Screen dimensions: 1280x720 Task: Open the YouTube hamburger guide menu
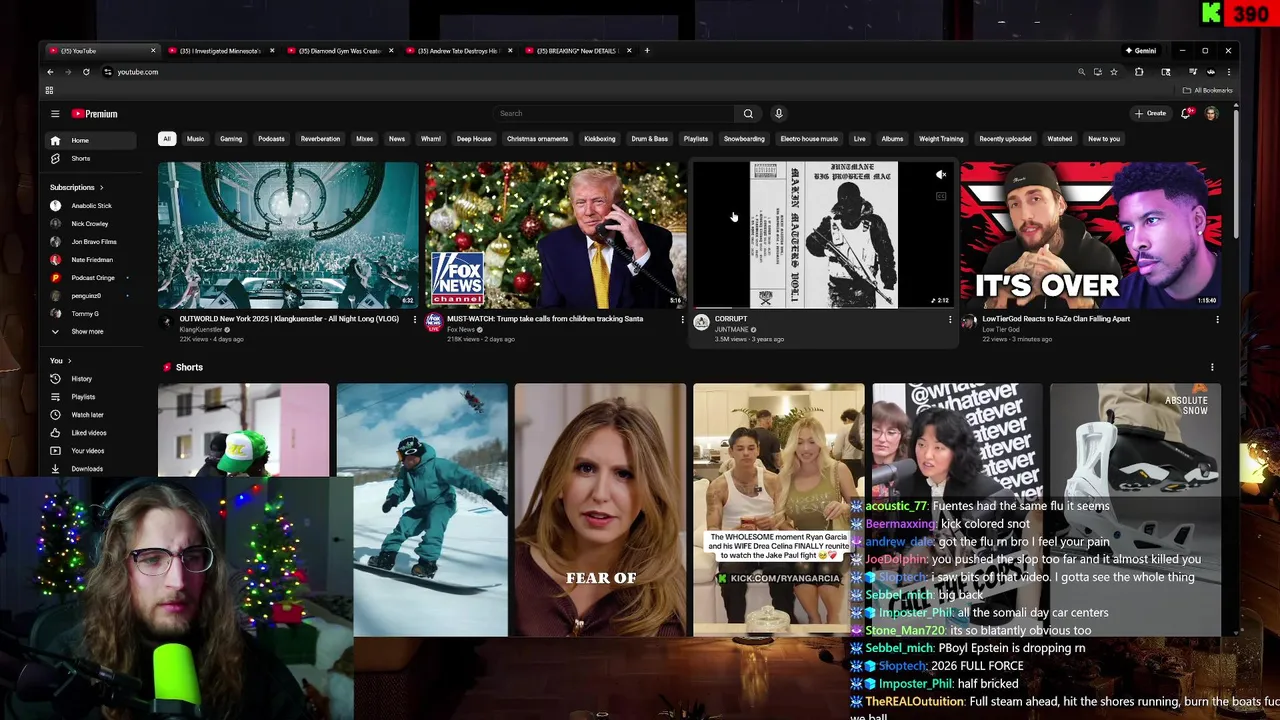coord(55,114)
